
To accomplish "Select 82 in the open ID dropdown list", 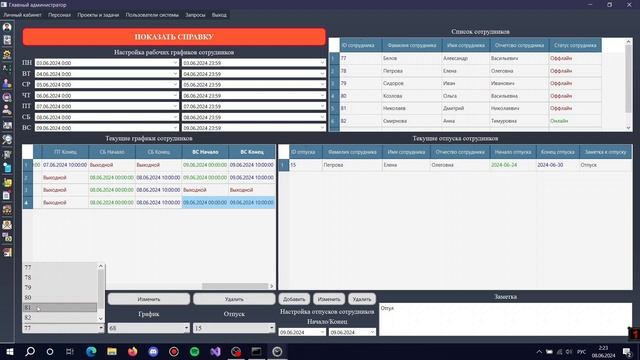I will click(x=60, y=317).
